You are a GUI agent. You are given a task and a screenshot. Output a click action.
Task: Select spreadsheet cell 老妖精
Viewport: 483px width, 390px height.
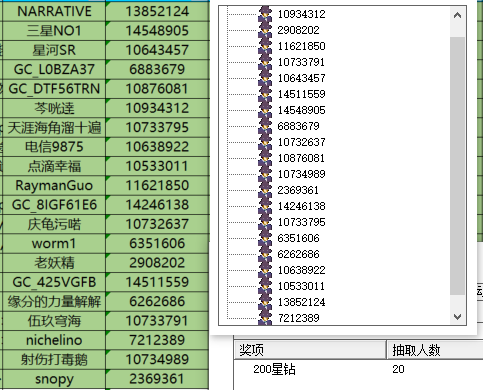pyautogui.click(x=54, y=263)
